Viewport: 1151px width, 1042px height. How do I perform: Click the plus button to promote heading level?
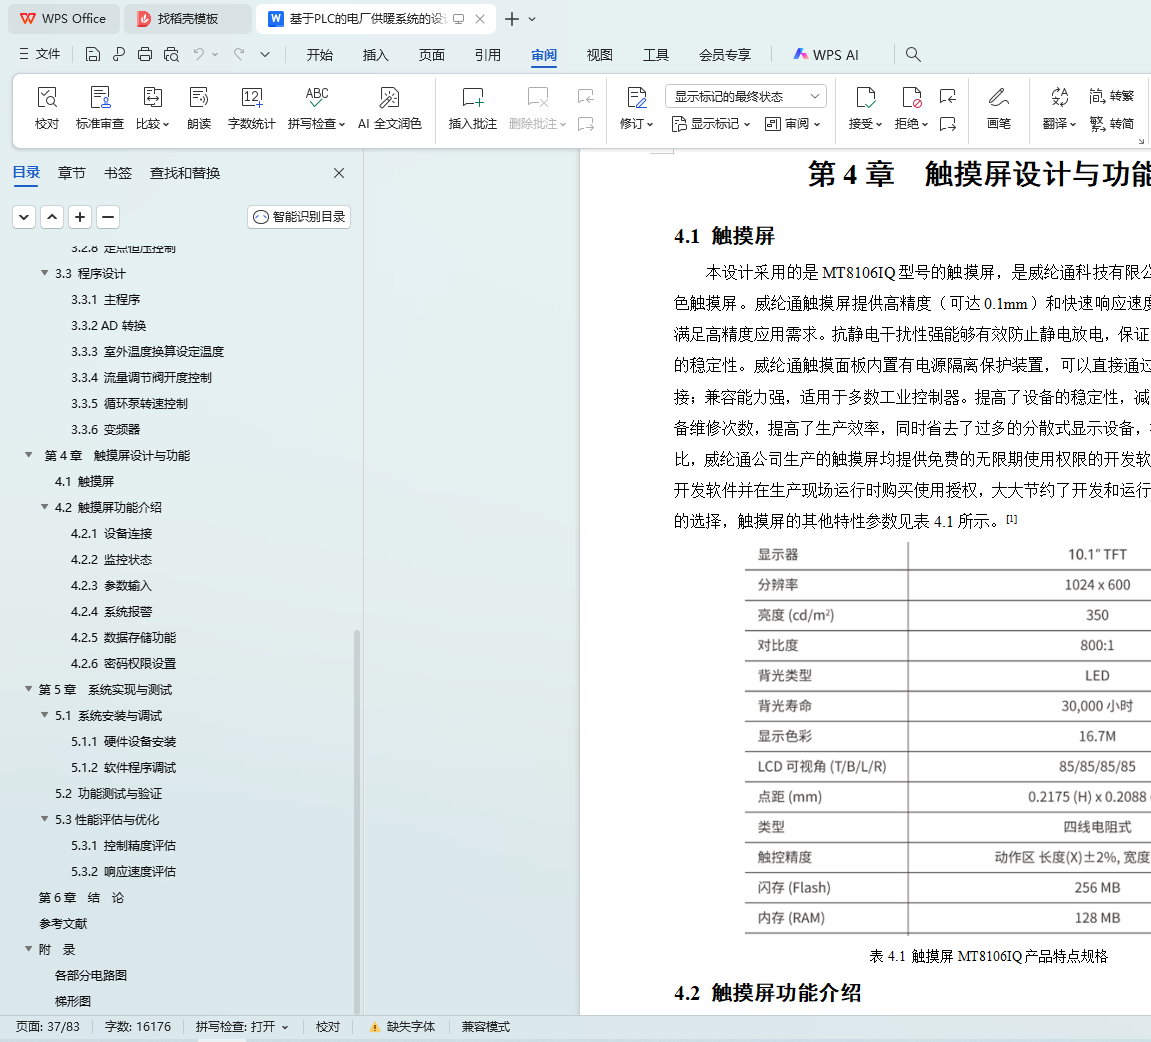[x=80, y=217]
